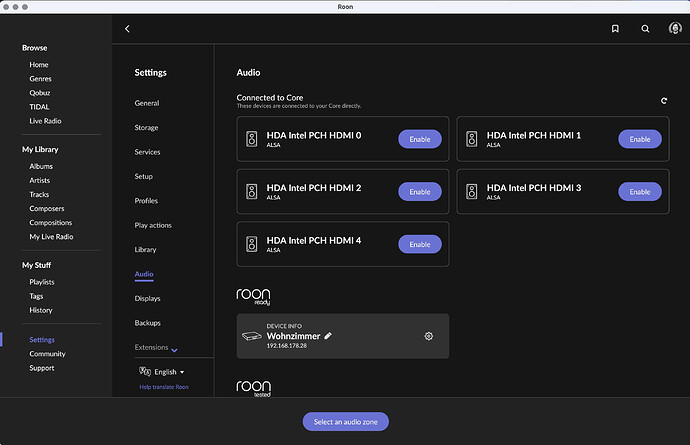
Task: Go back using the left arrow
Action: click(x=127, y=29)
